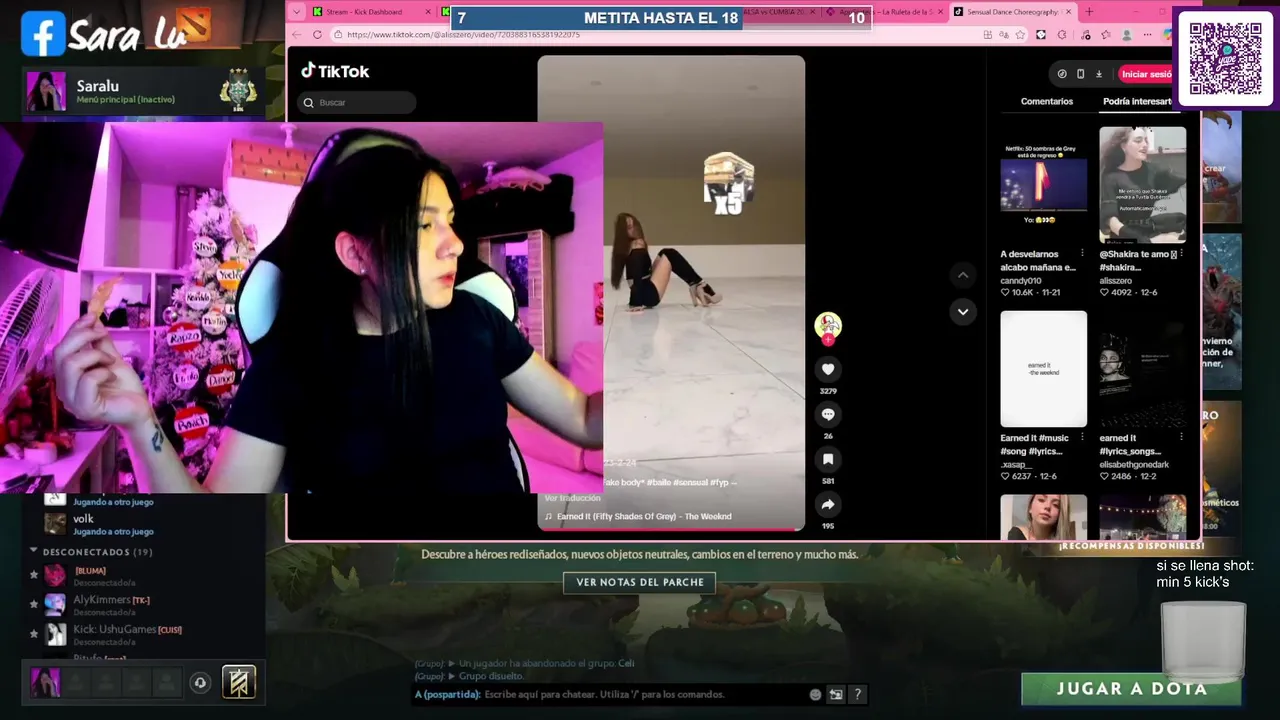The height and width of the screenshot is (720, 1280).
Task: Switch to the Podría interesarte tab
Action: click(x=1137, y=101)
